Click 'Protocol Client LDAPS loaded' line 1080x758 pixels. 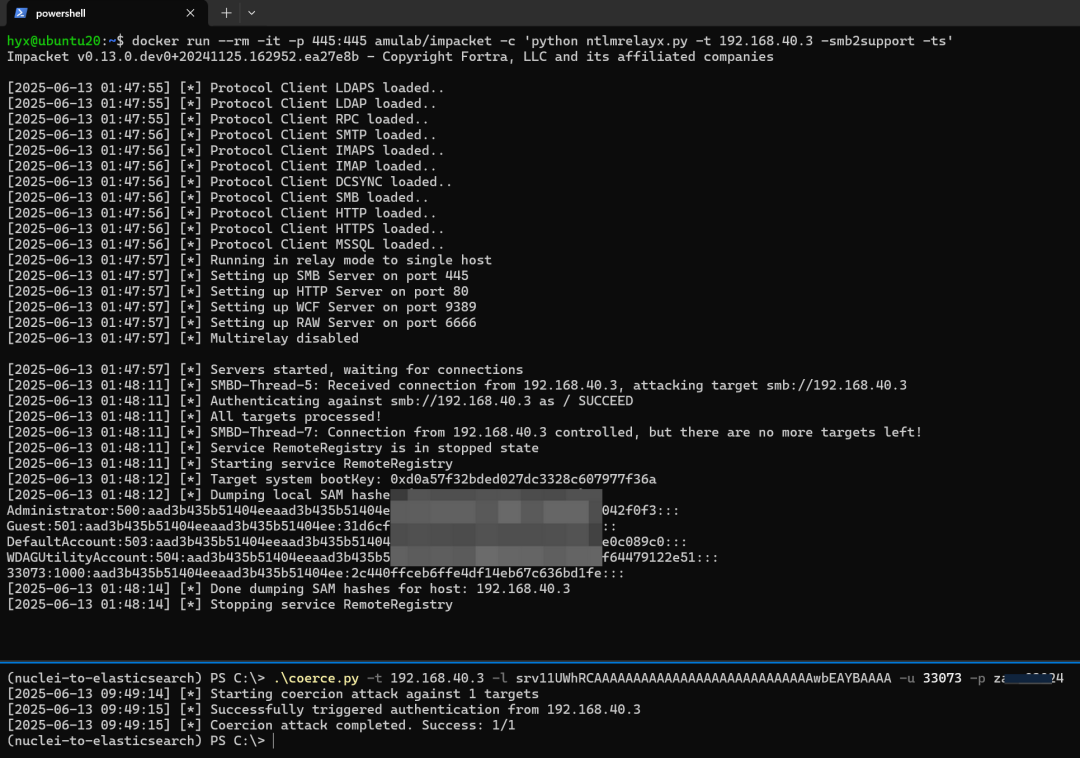[225, 87]
